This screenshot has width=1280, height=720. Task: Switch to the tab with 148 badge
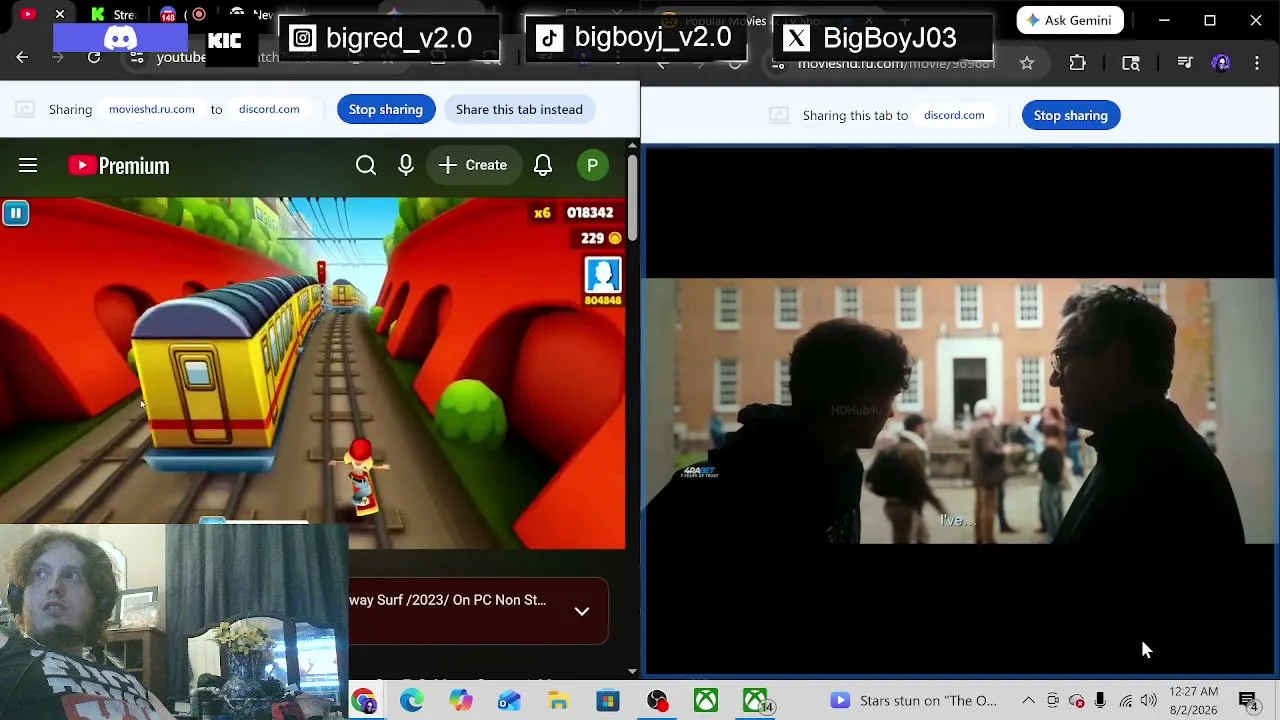(168, 14)
